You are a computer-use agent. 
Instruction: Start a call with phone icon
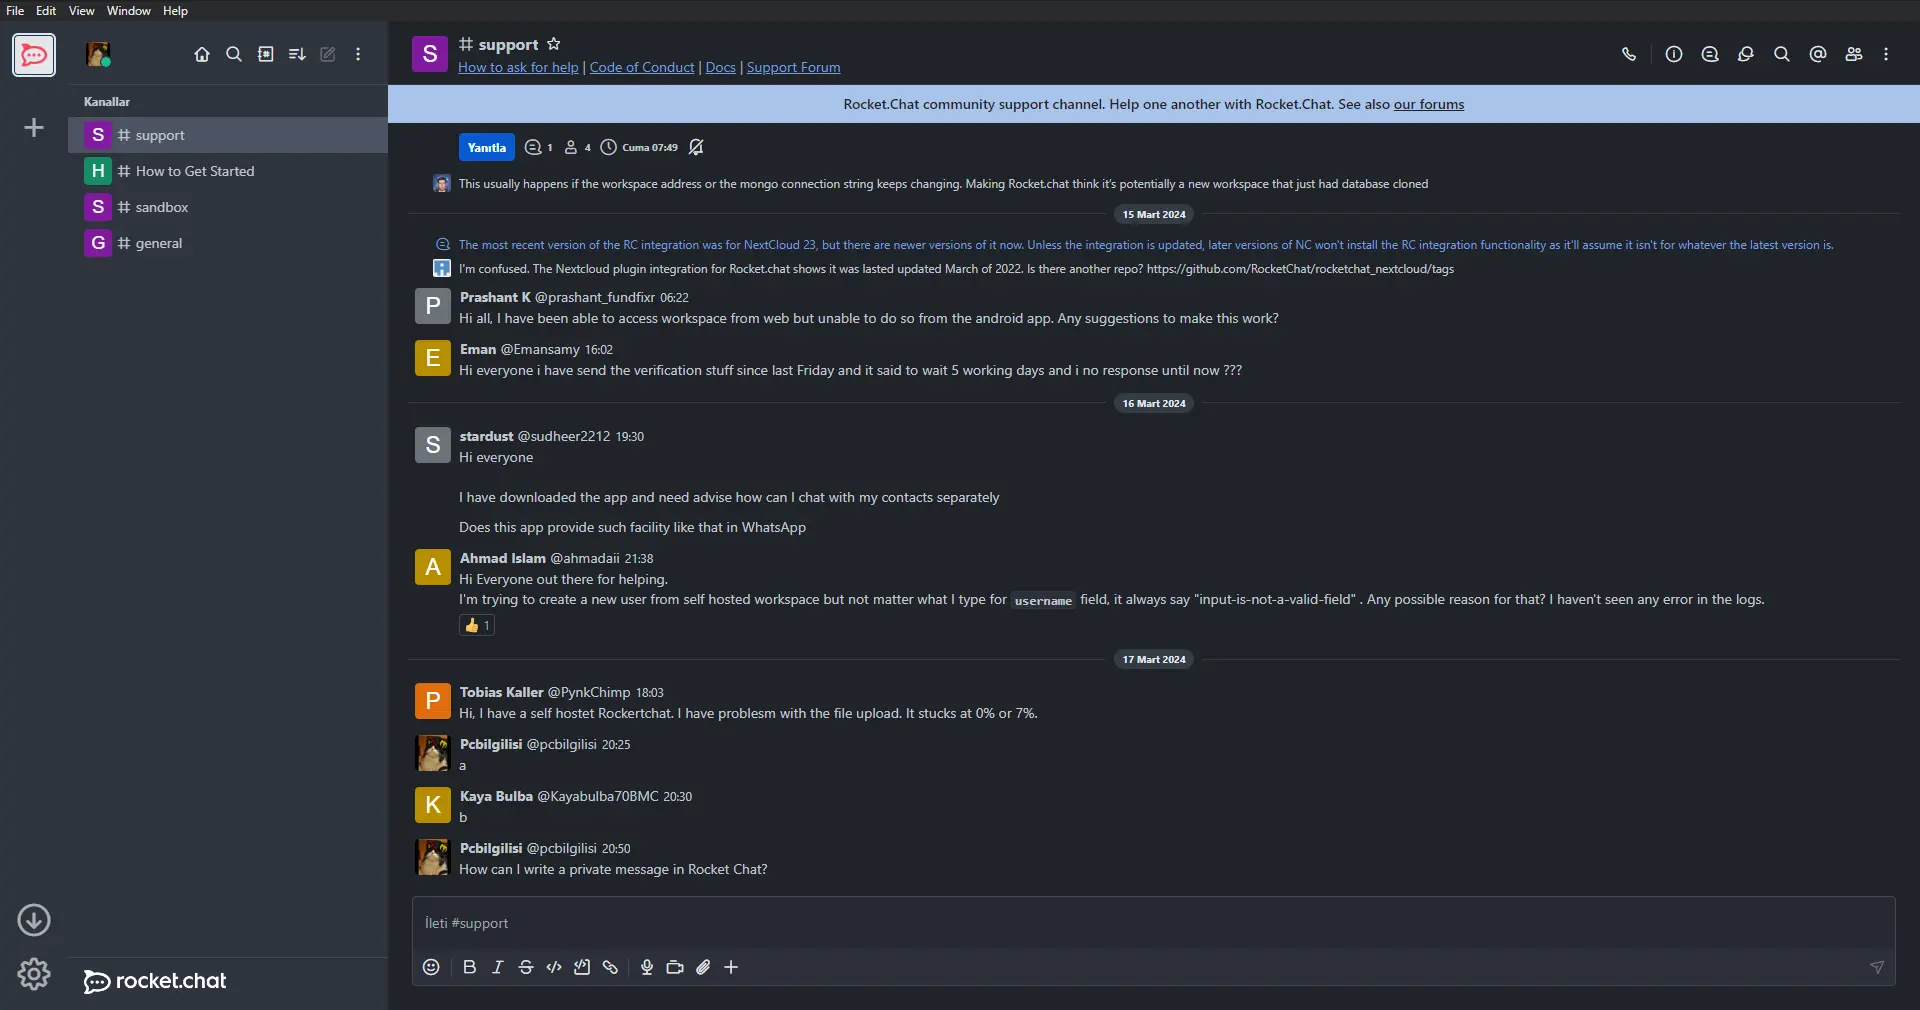[1629, 54]
